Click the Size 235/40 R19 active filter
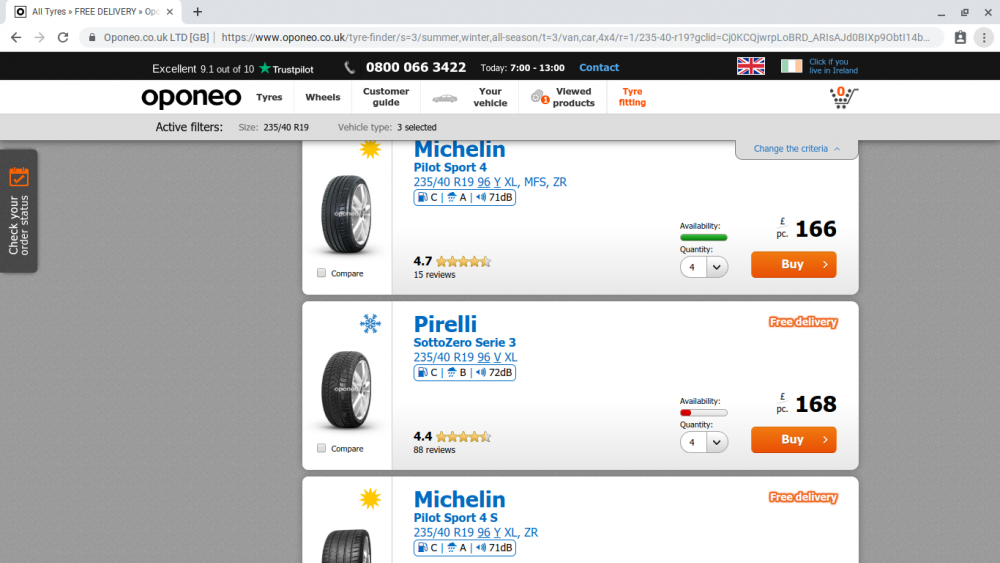Viewport: 1000px width, 563px height. coord(274,128)
